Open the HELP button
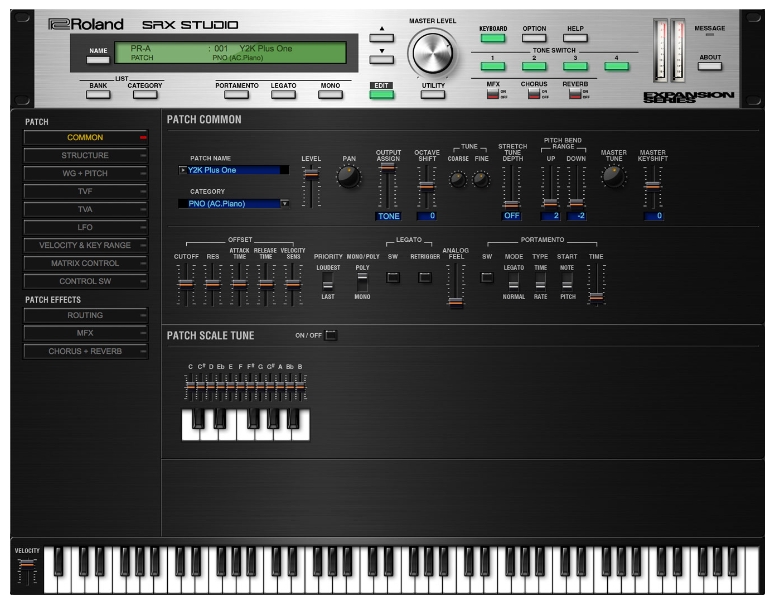The height and width of the screenshot is (603, 771). 575,38
